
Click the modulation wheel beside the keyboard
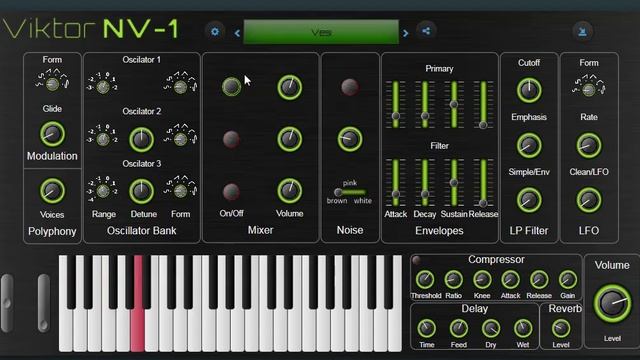[x=44, y=303]
